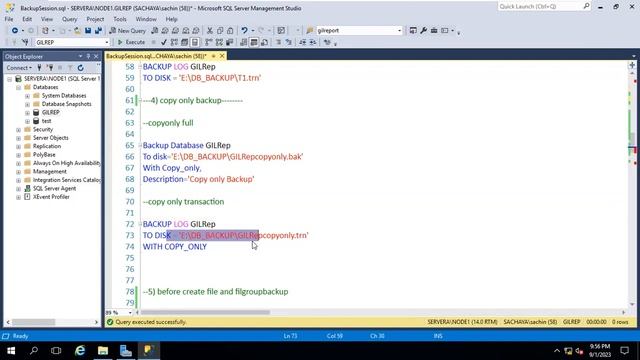Click the Comment out selected lines icon
The height and width of the screenshot is (360, 640).
pyautogui.click(x=278, y=42)
